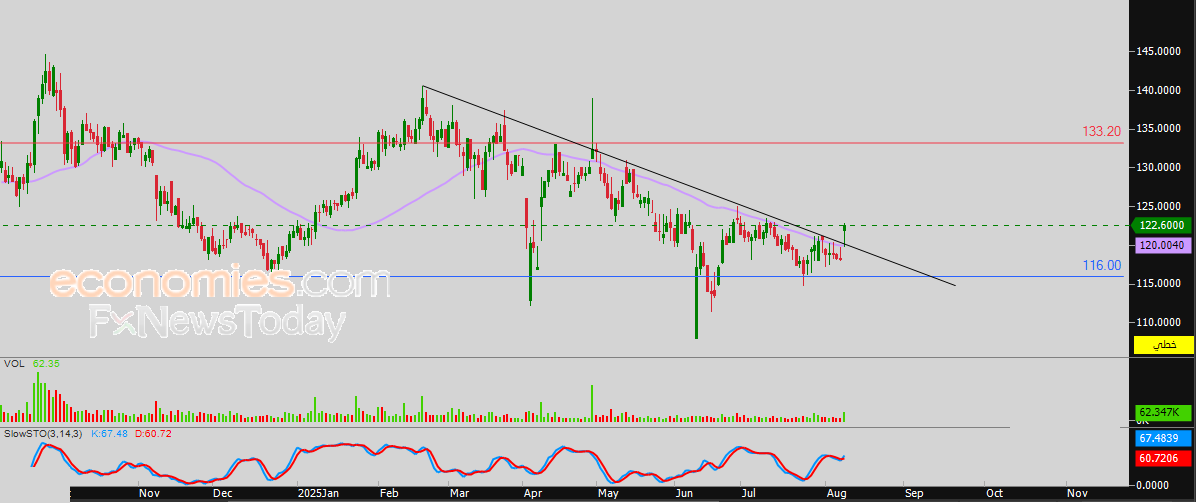Click the Apr date axis label
This screenshot has width=1196, height=503.
pyautogui.click(x=533, y=493)
